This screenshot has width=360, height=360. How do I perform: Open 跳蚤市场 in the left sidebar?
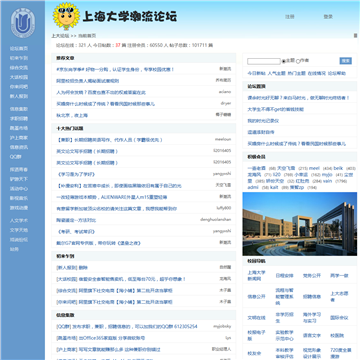(x=19, y=128)
